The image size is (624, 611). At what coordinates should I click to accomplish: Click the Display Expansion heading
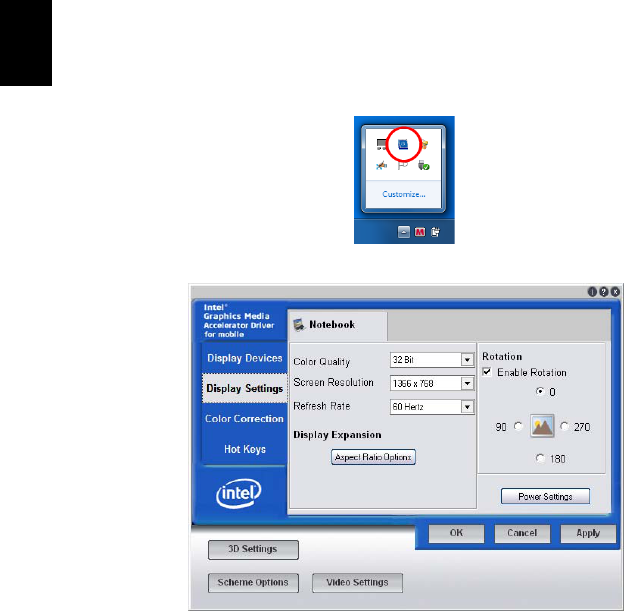click(337, 435)
